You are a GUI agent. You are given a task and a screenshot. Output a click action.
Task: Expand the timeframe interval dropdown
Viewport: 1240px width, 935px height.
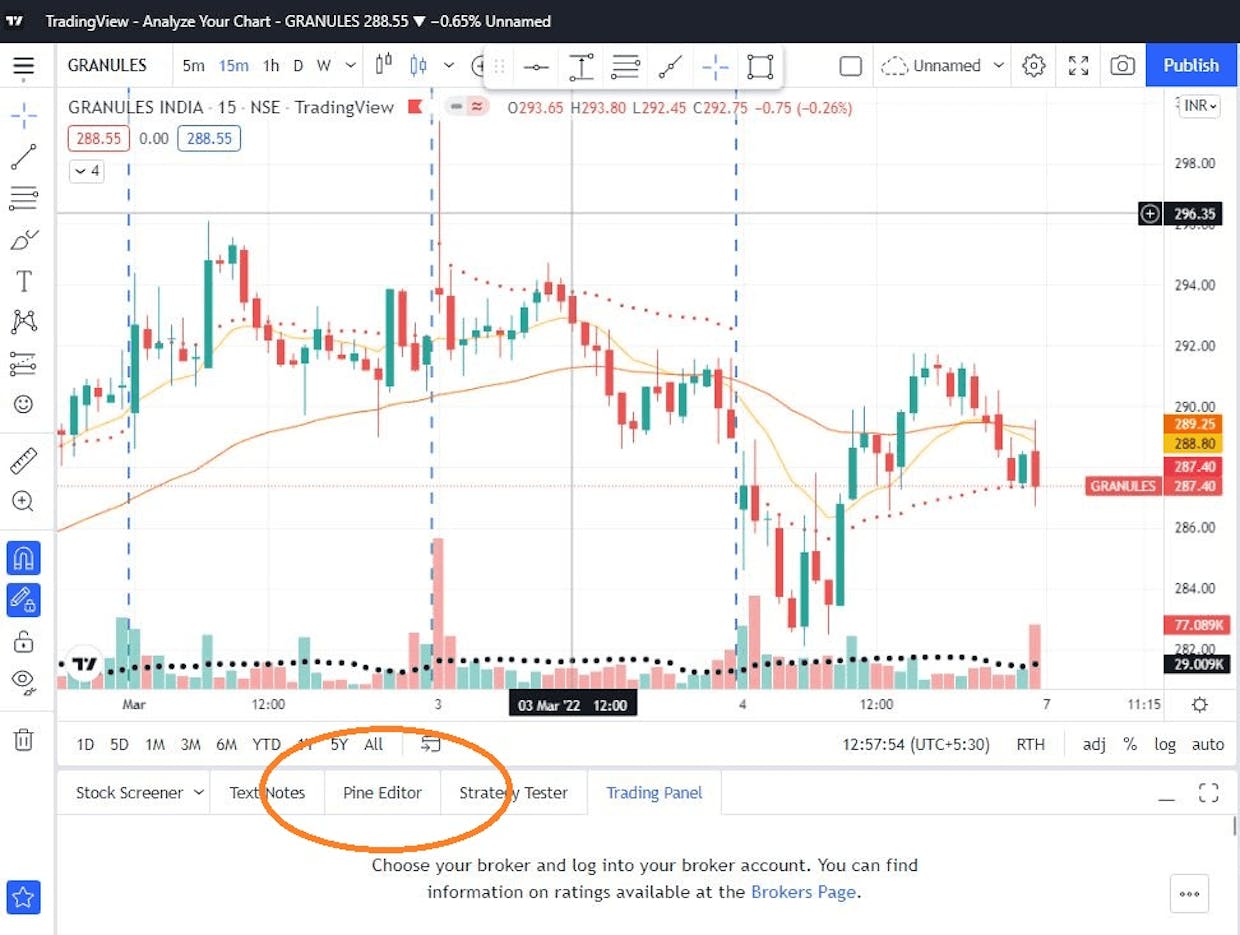pyautogui.click(x=350, y=66)
